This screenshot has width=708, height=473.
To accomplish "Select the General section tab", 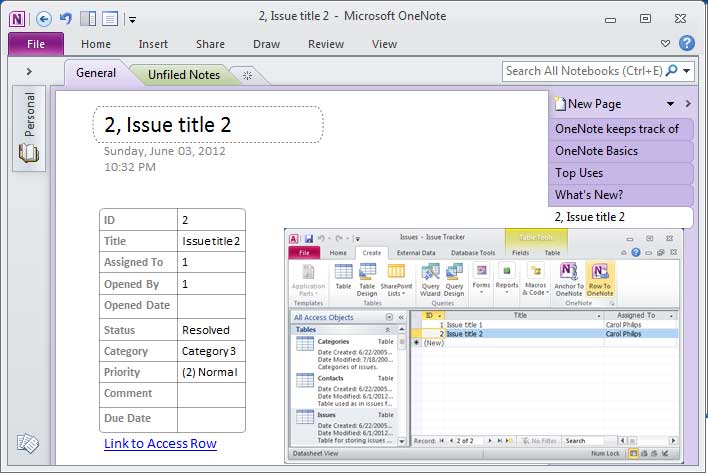I will [96, 73].
